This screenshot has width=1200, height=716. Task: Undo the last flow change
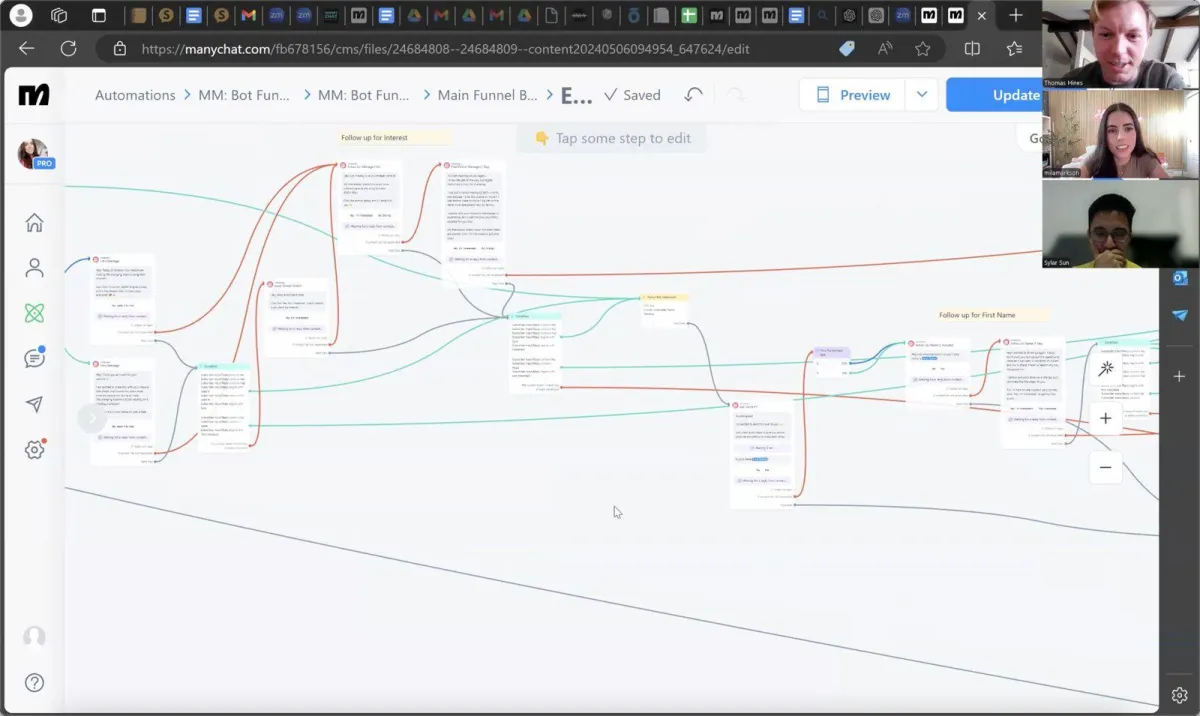693,95
